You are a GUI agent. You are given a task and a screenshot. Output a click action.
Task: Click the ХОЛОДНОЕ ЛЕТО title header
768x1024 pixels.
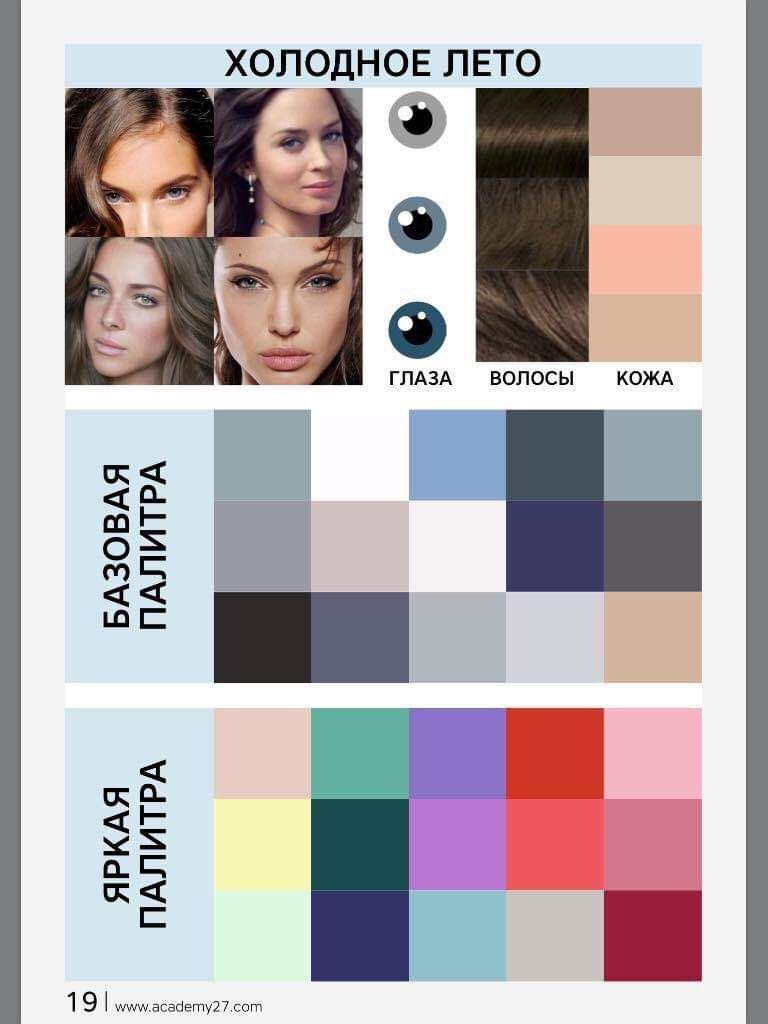(x=383, y=65)
